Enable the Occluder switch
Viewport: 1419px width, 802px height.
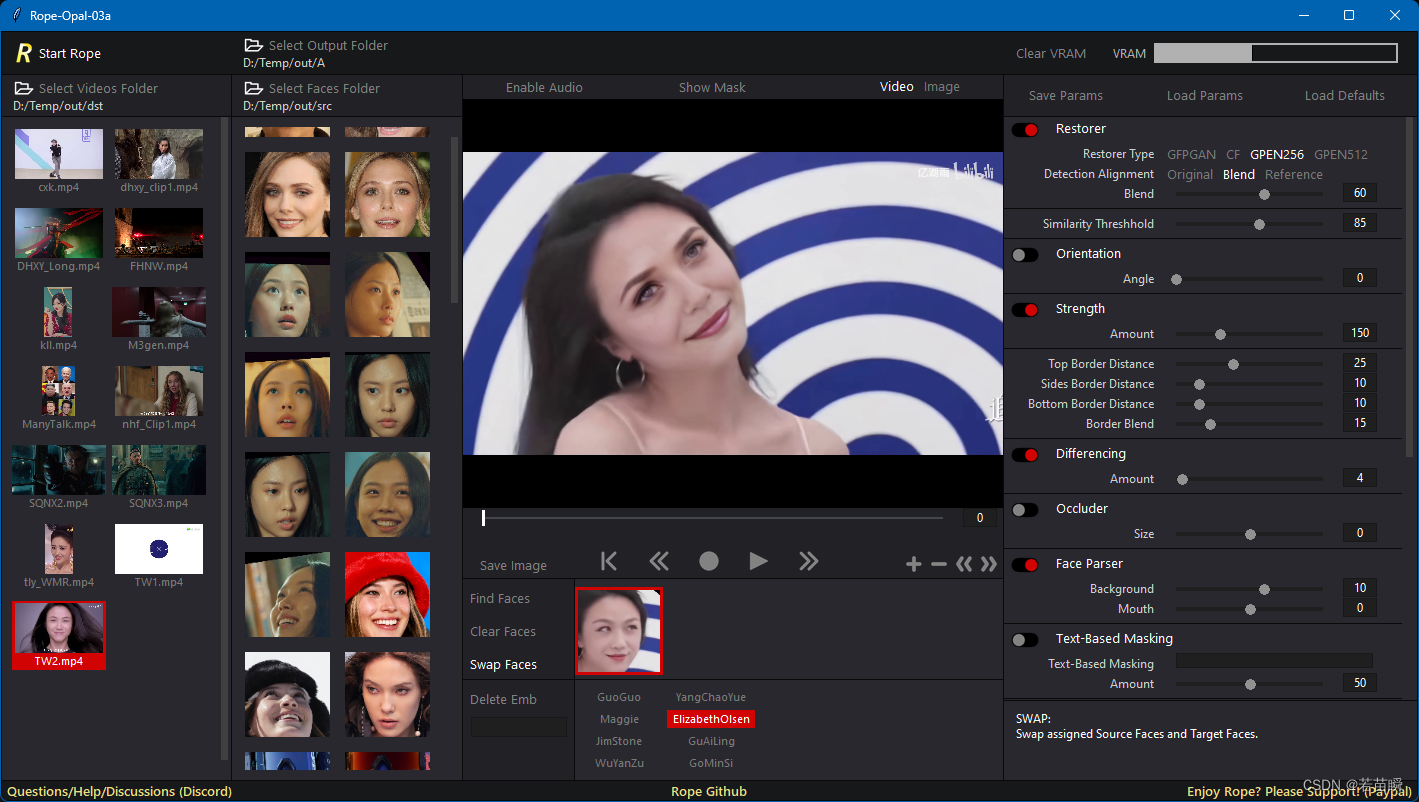[x=1025, y=509]
